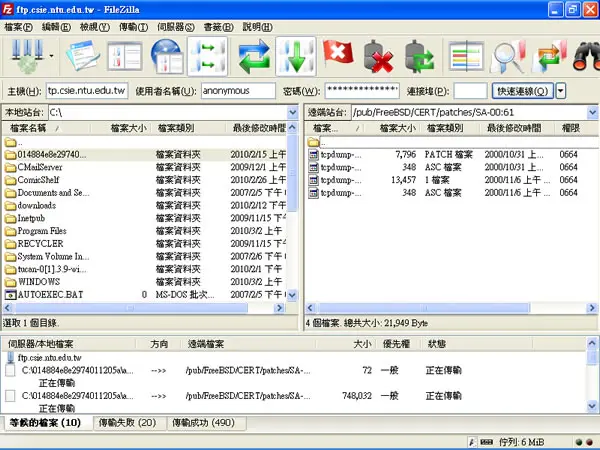Viewport: 600px width, 450px height.
Task: Open the local site path dropdown
Action: 293,112
